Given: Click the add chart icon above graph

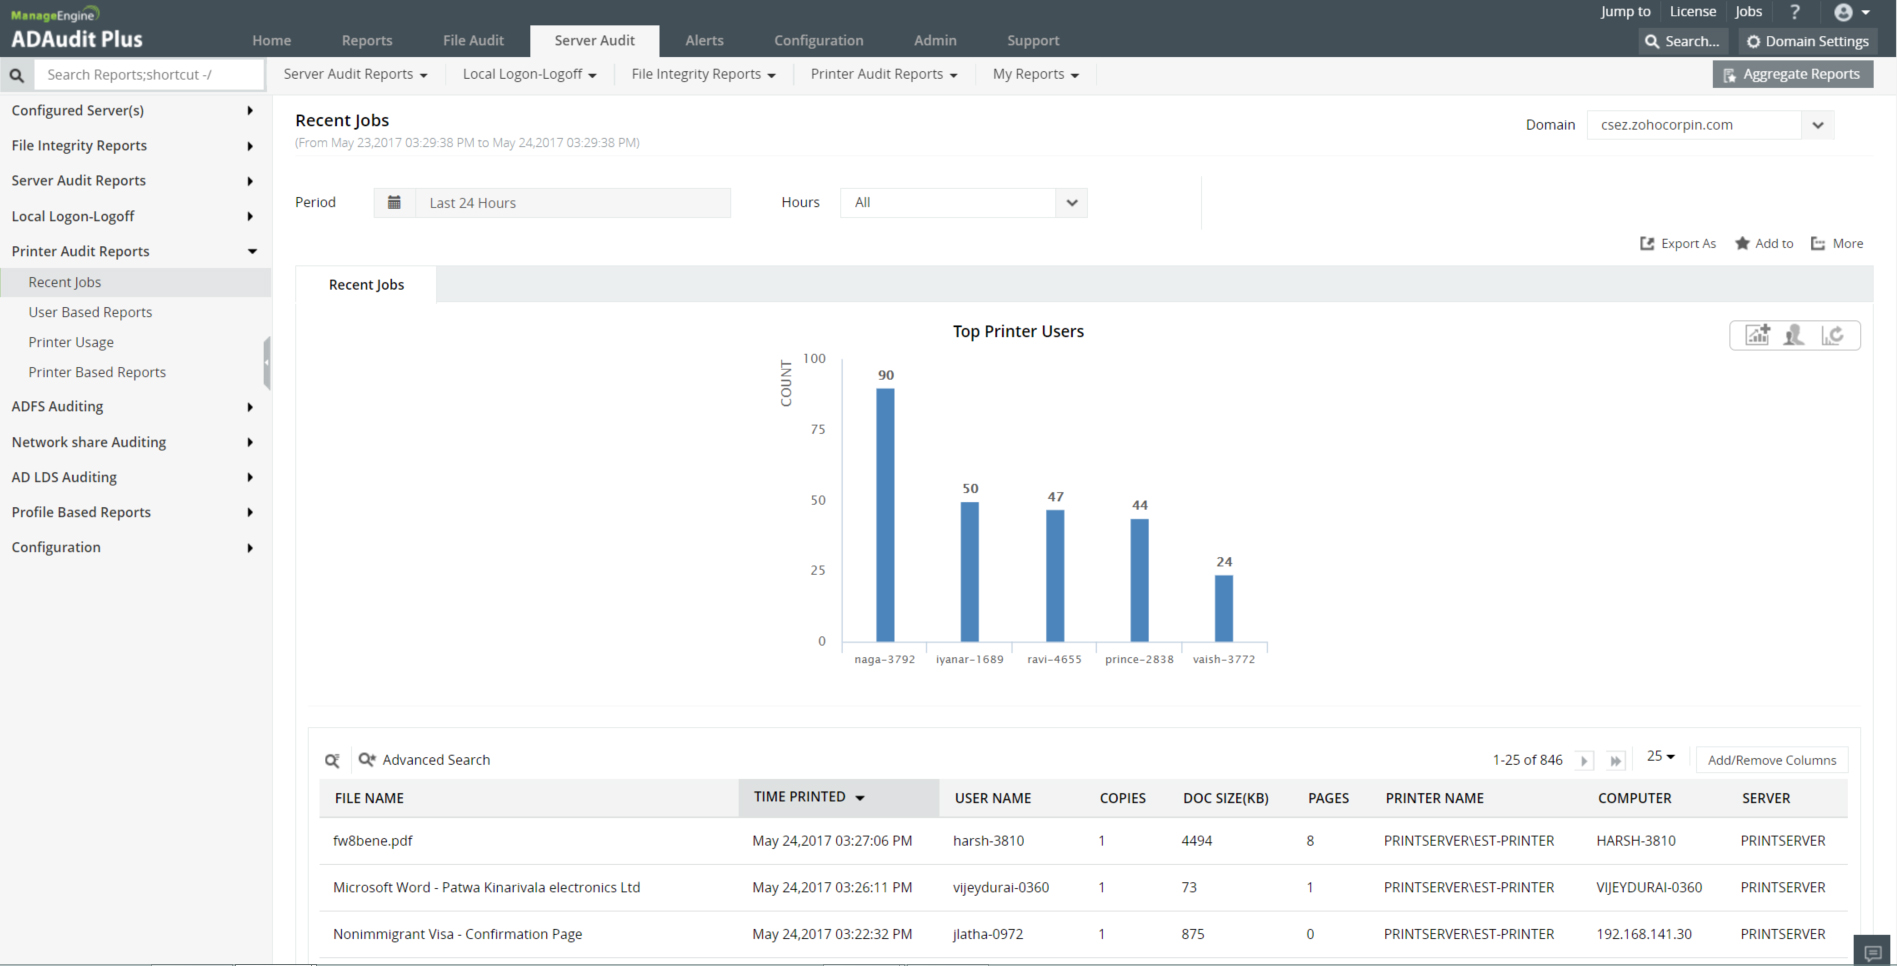Looking at the screenshot, I should point(1757,335).
